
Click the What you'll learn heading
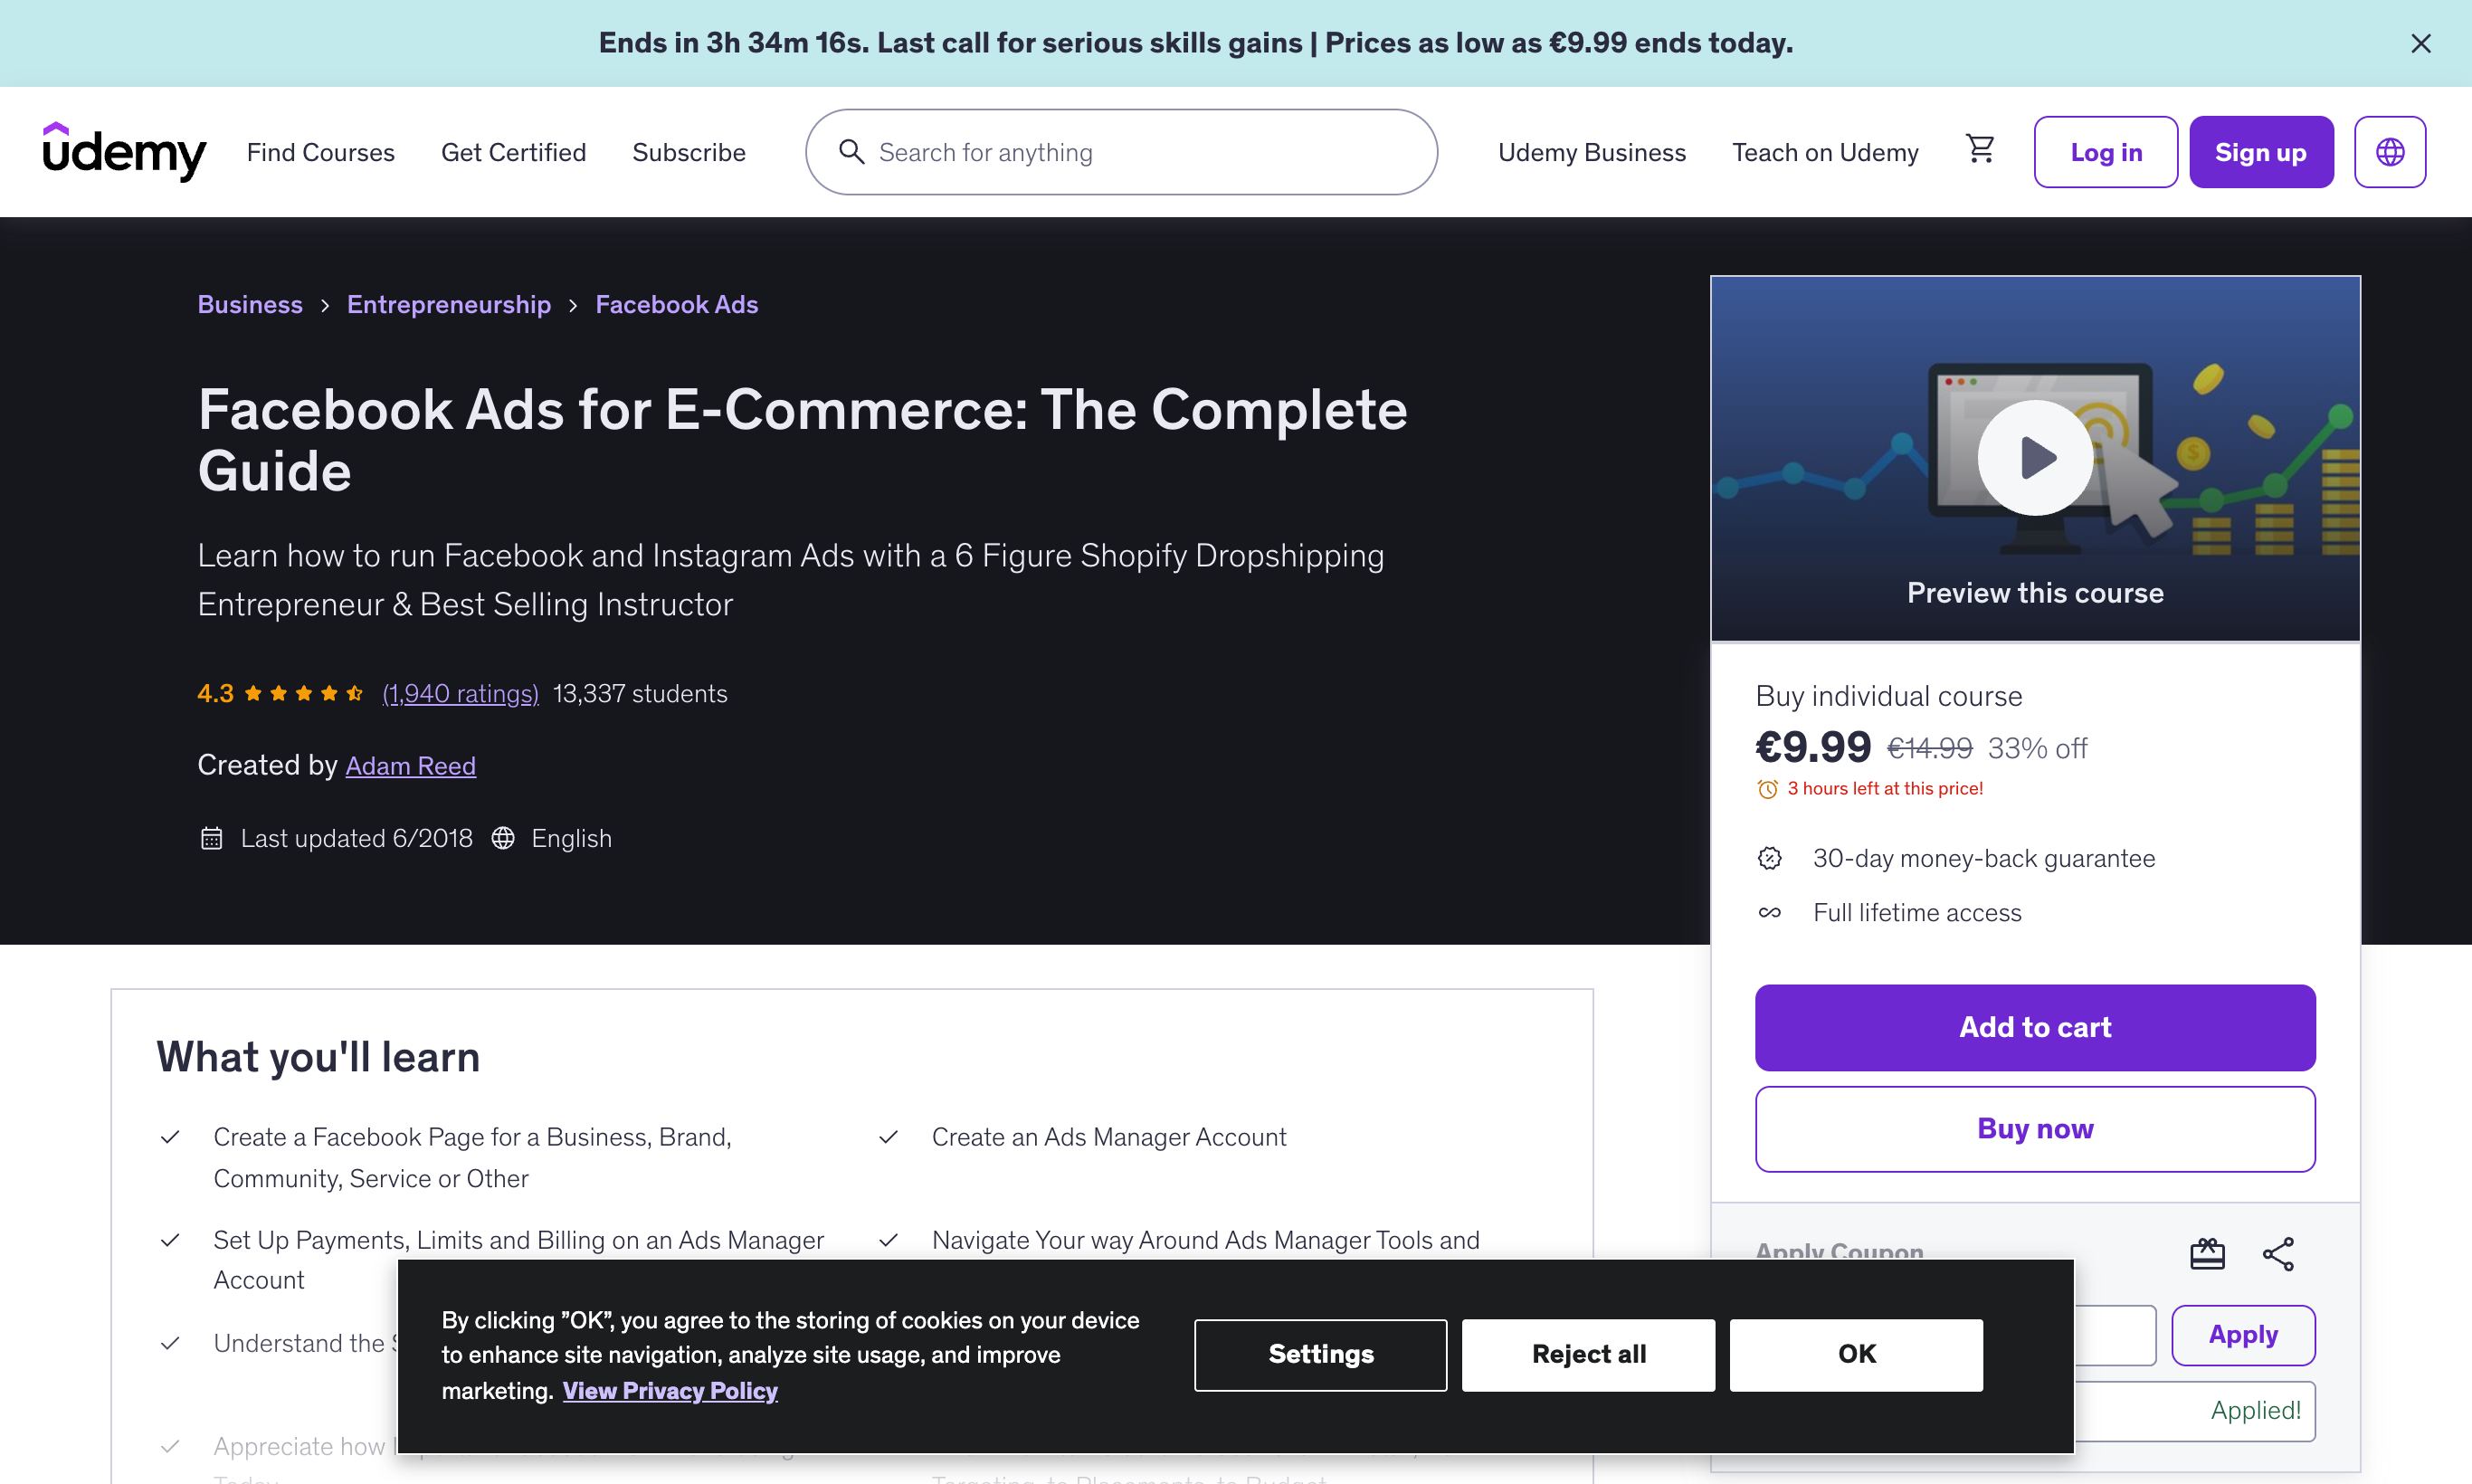(318, 1057)
